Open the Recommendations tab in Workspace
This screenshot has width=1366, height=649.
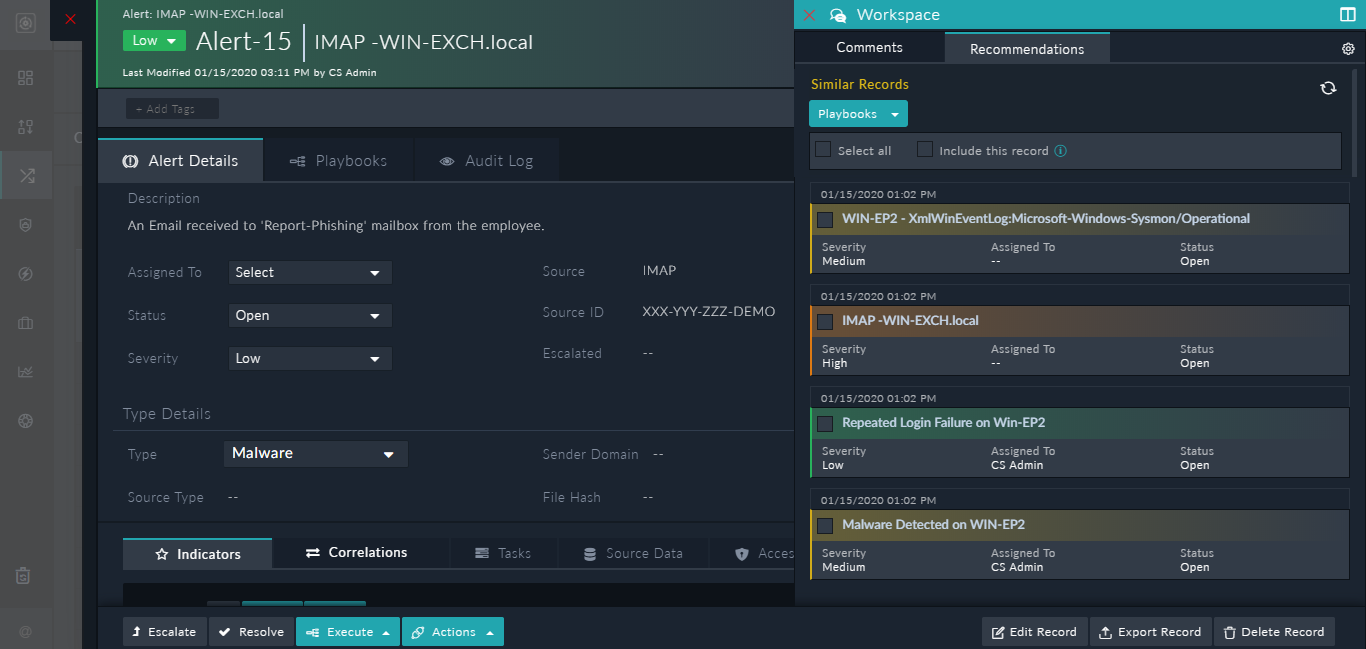point(1027,48)
